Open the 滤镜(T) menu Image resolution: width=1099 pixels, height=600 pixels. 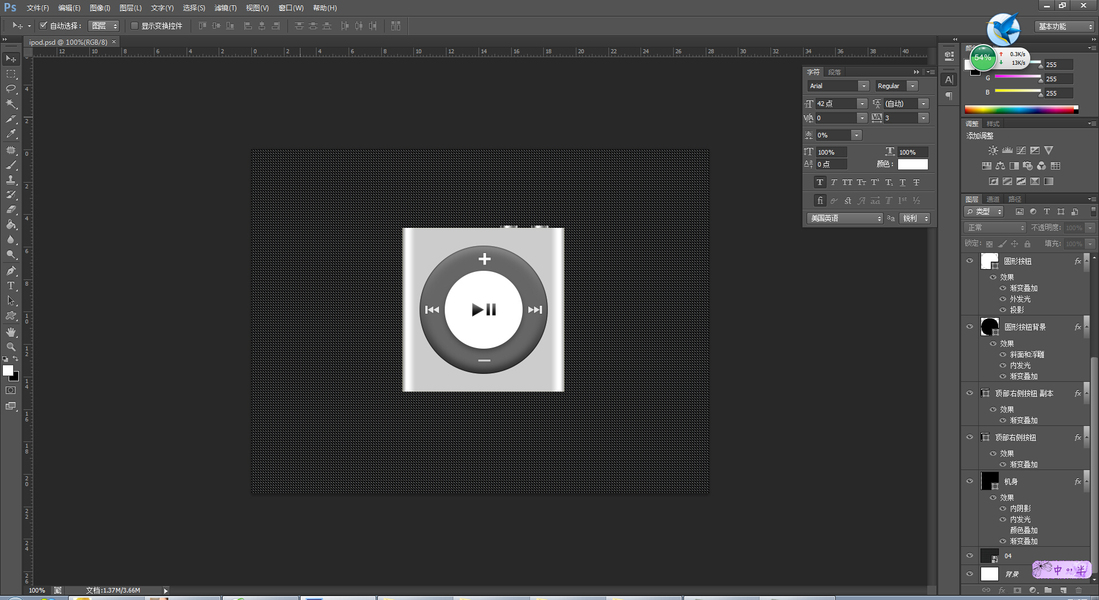coord(225,8)
